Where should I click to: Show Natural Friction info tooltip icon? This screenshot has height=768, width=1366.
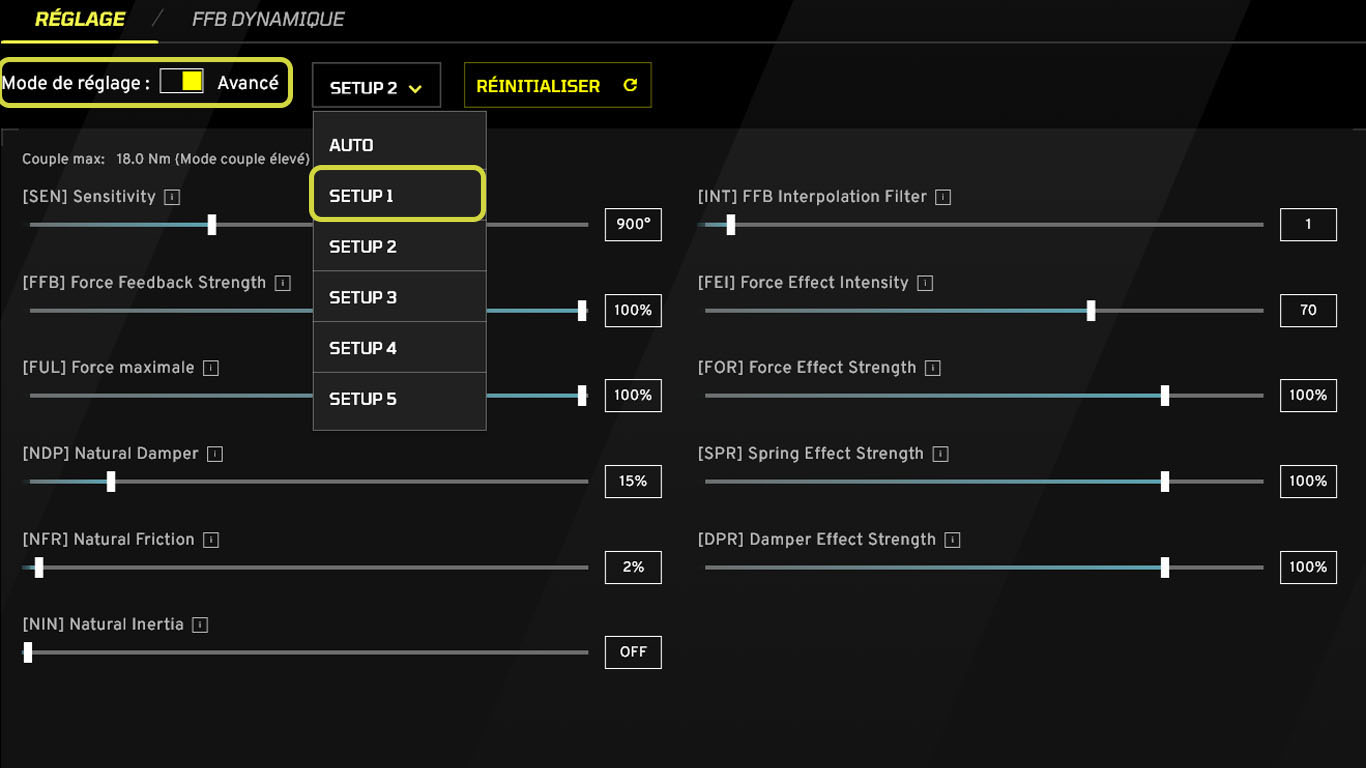click(x=211, y=540)
